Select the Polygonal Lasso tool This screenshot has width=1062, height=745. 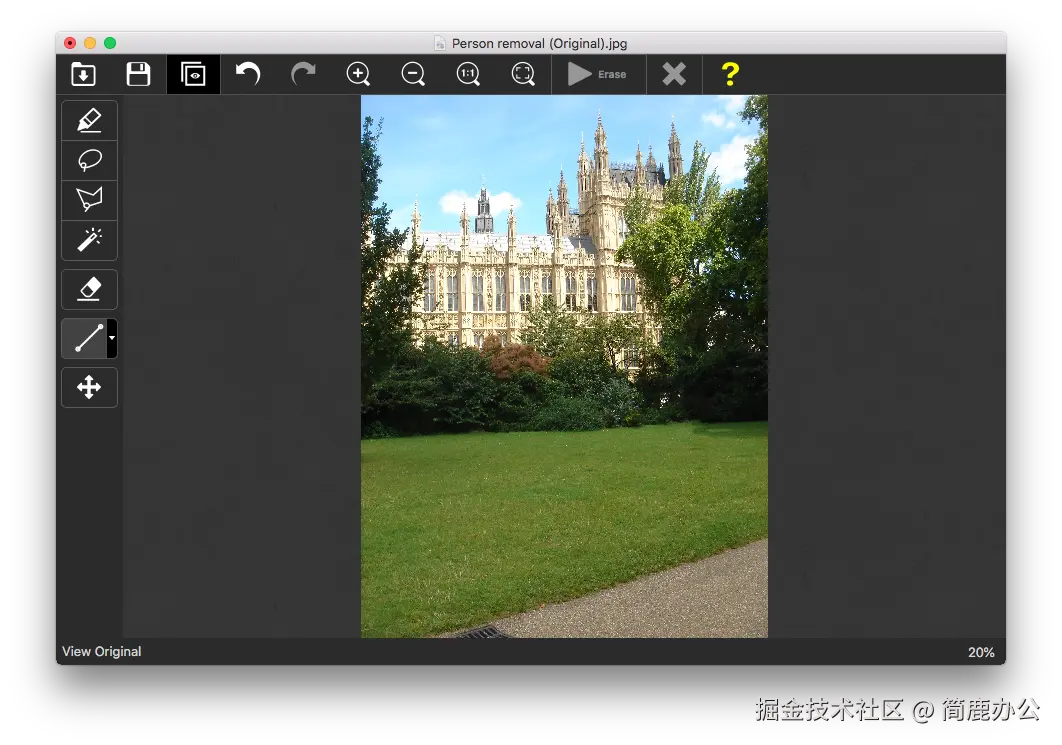[x=89, y=200]
